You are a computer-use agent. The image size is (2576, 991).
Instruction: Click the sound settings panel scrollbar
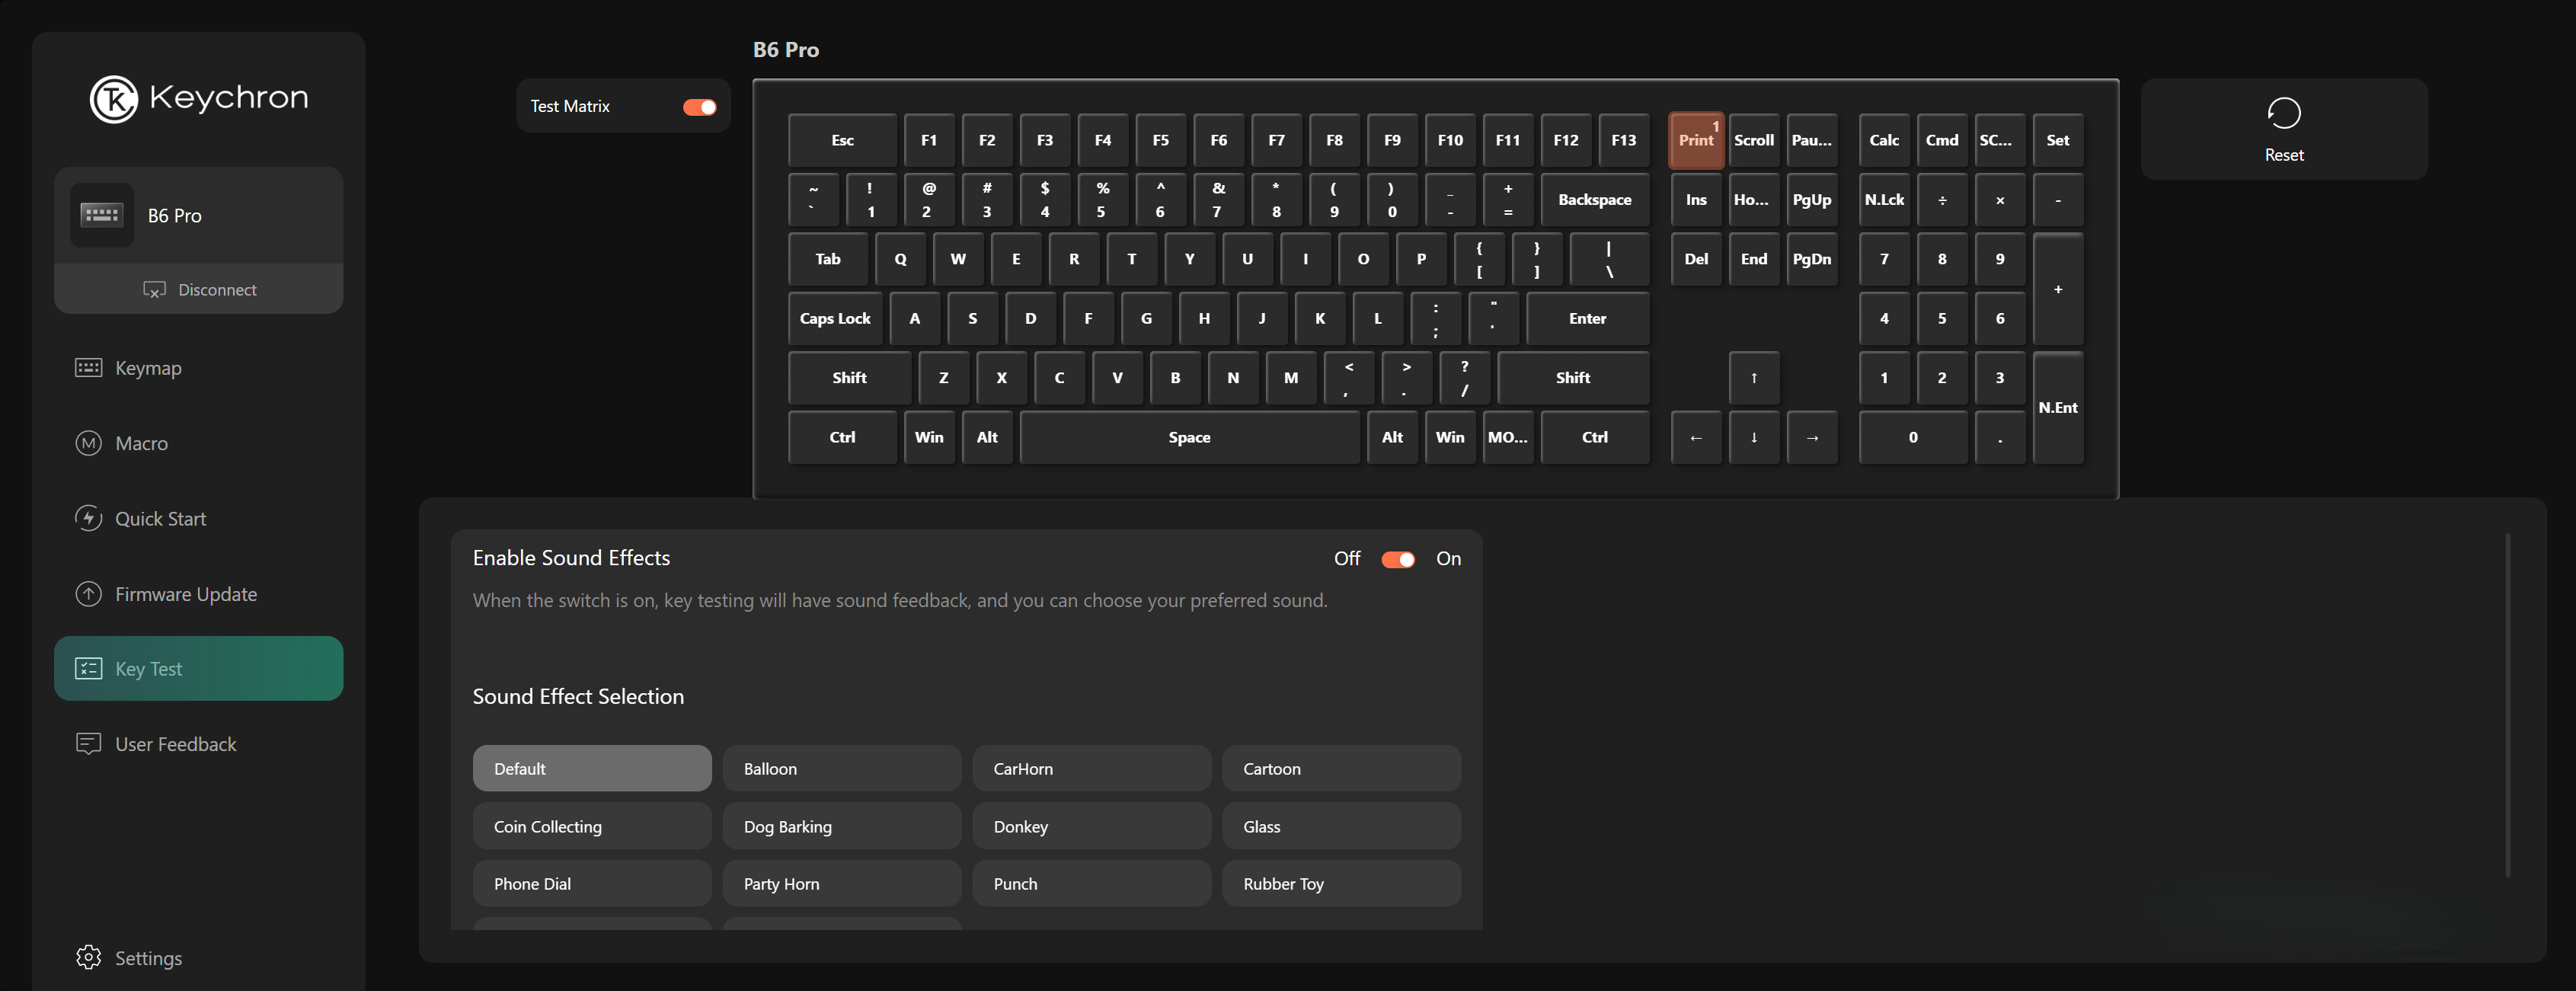point(2508,705)
